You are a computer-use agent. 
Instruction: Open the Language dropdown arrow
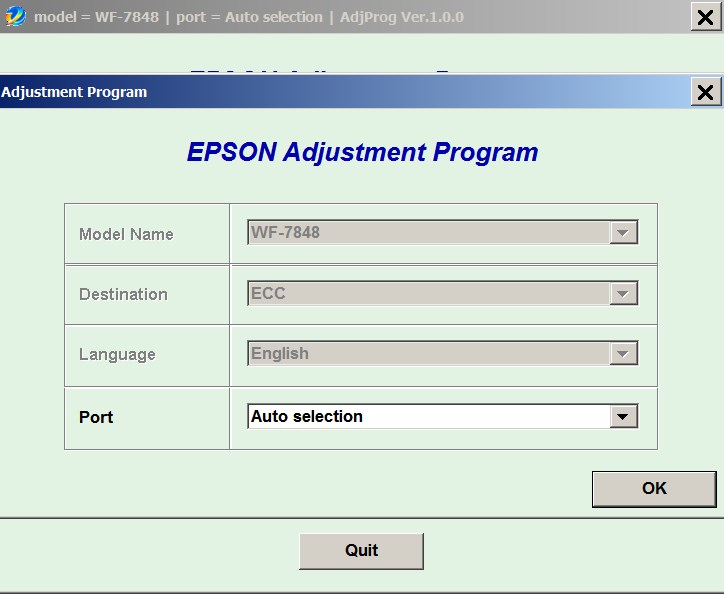click(x=623, y=353)
